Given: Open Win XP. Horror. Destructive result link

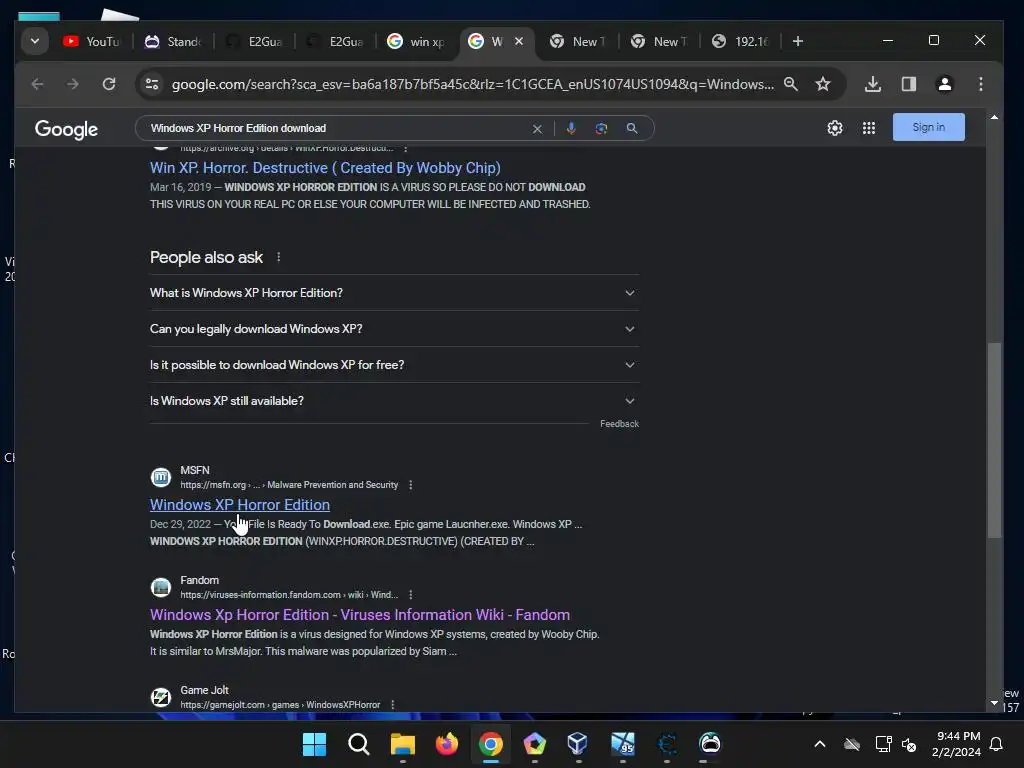Looking at the screenshot, I should coord(325,168).
